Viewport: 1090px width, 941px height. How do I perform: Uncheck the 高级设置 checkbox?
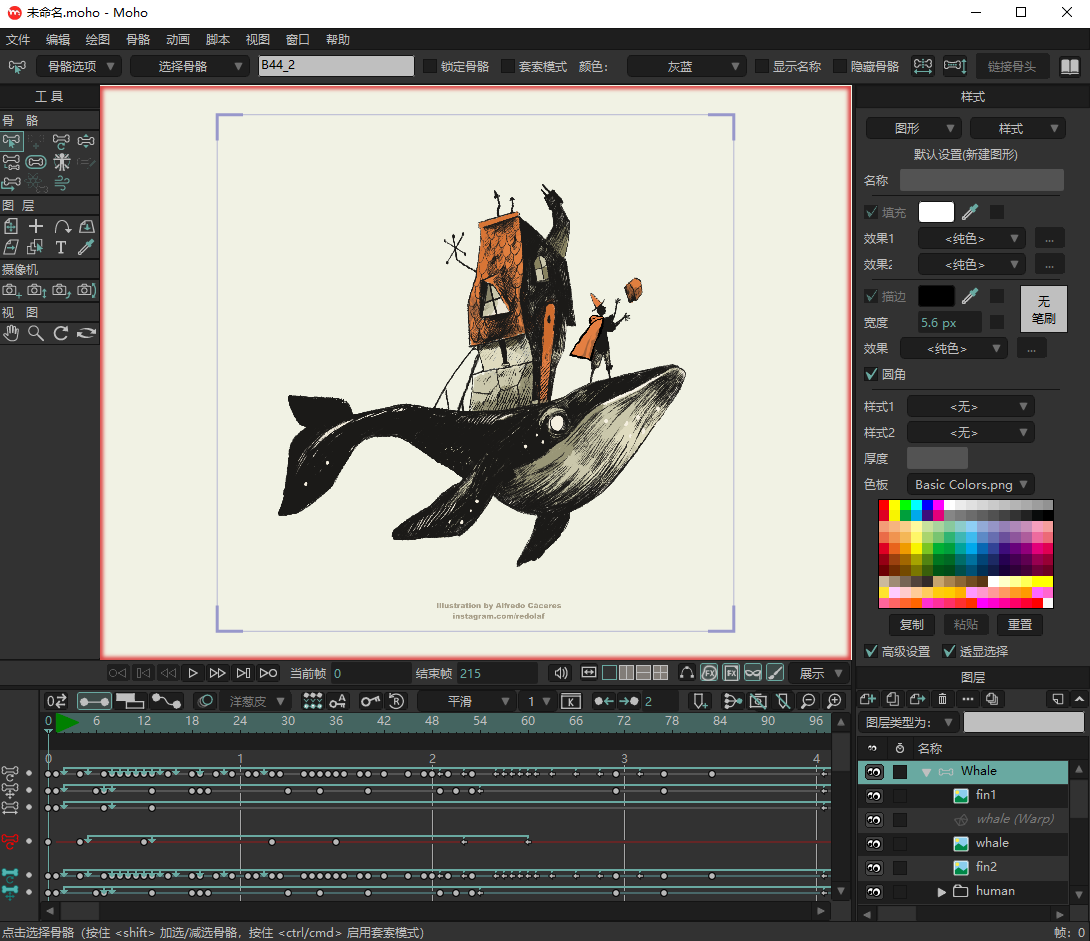pos(871,651)
